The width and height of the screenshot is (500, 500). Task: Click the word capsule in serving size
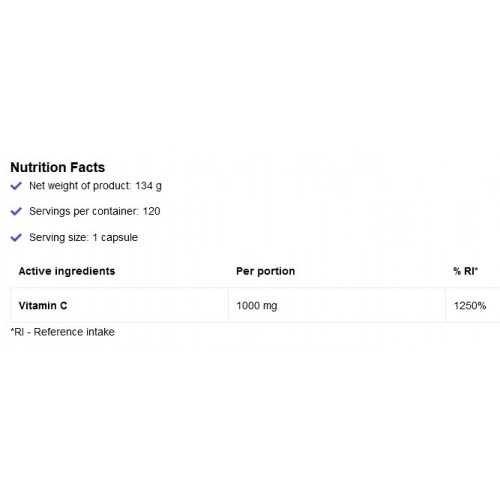click(119, 238)
